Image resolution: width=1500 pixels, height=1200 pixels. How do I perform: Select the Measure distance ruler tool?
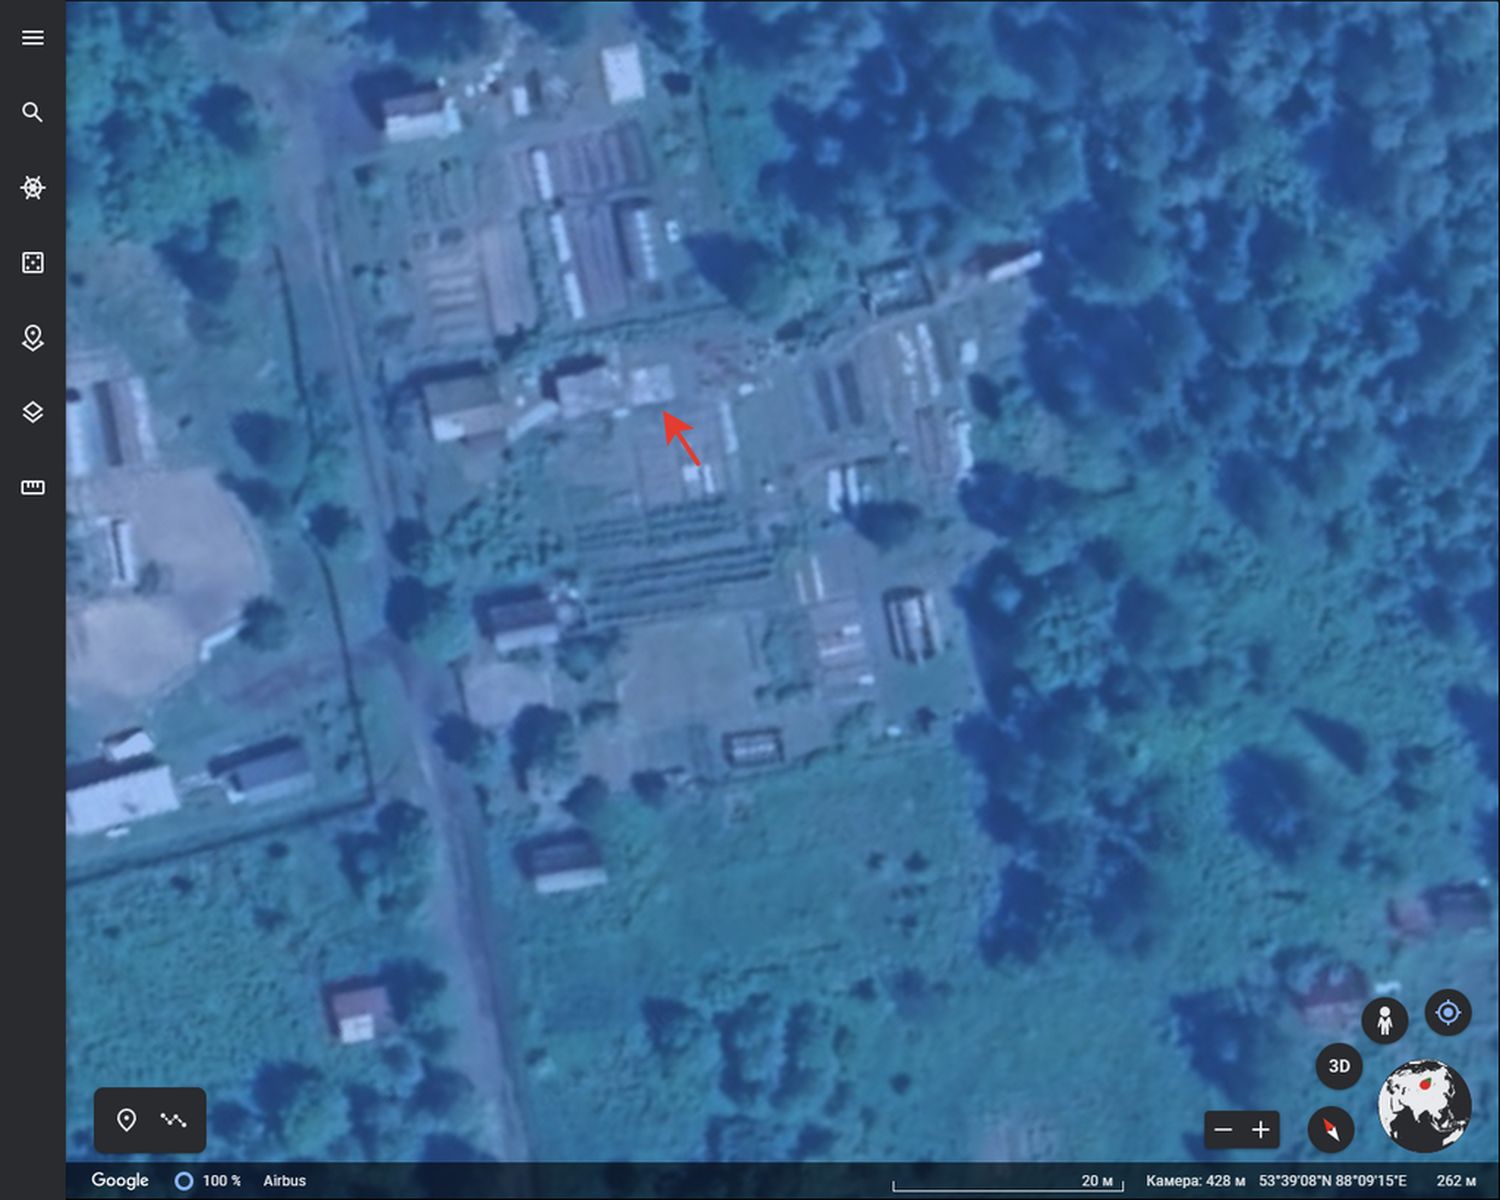pos(32,487)
